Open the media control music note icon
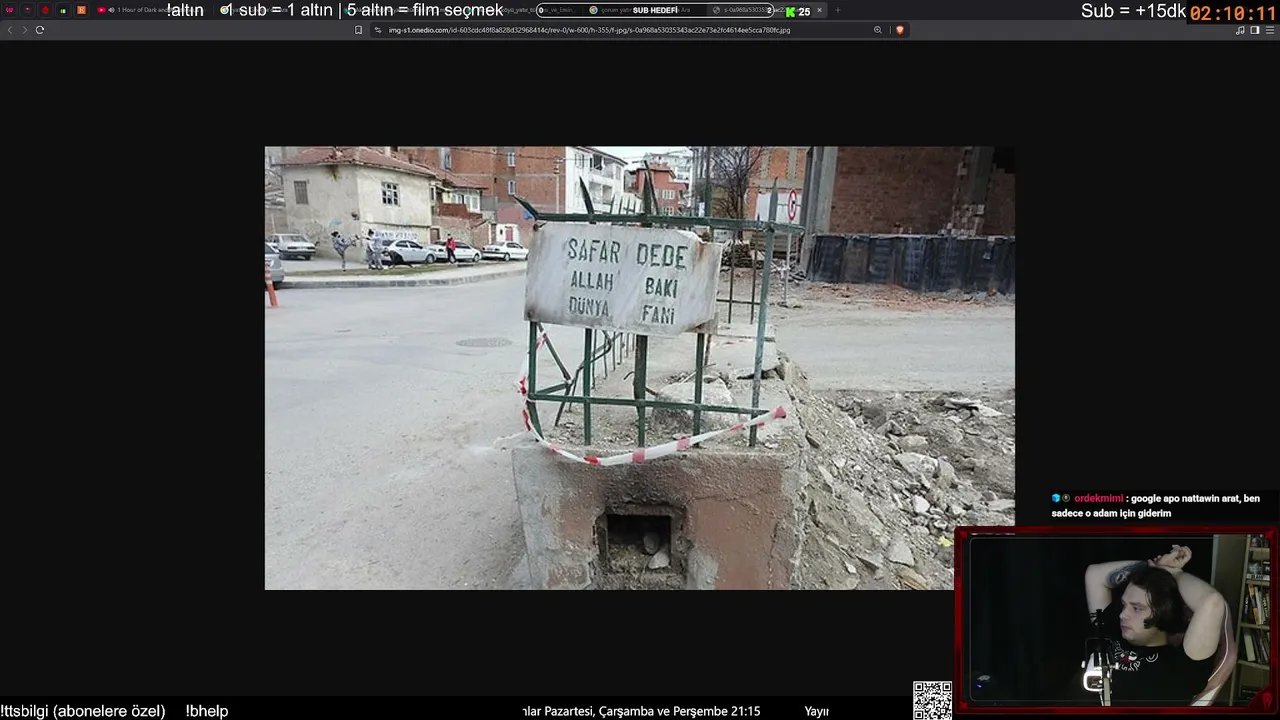This screenshot has width=1280, height=720. [x=1240, y=30]
